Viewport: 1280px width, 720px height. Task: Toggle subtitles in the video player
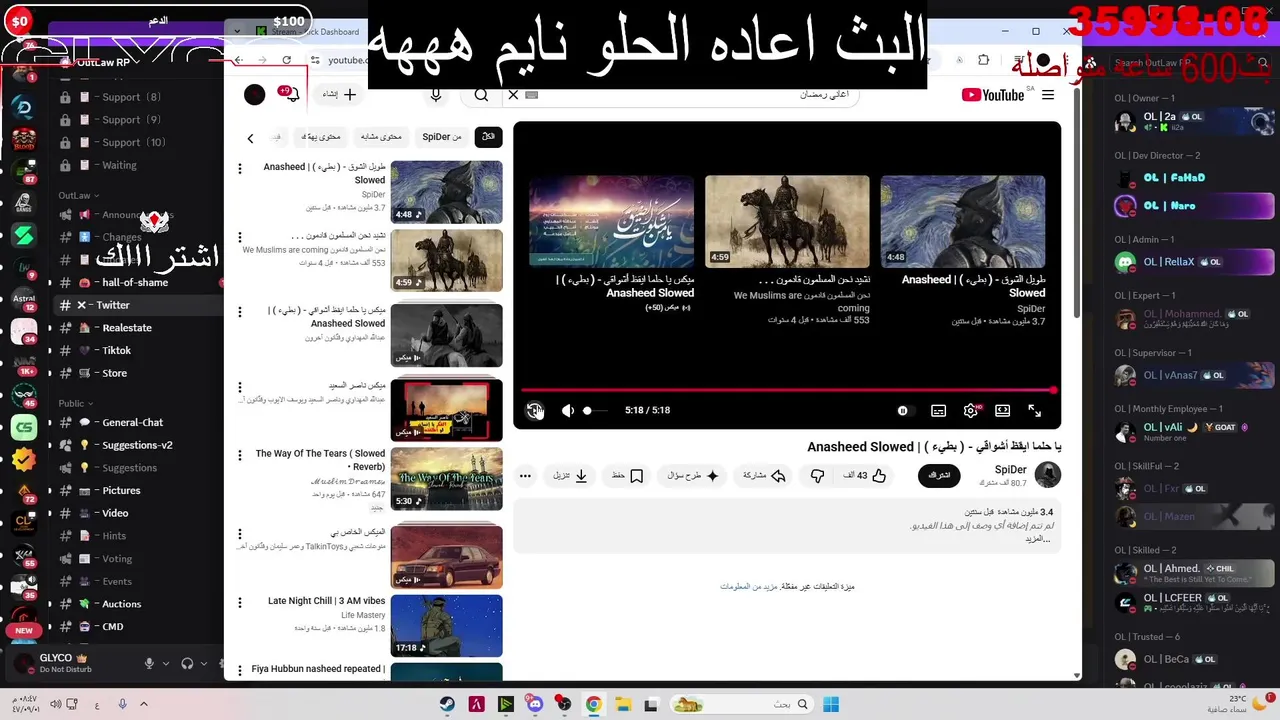pyautogui.click(x=938, y=410)
